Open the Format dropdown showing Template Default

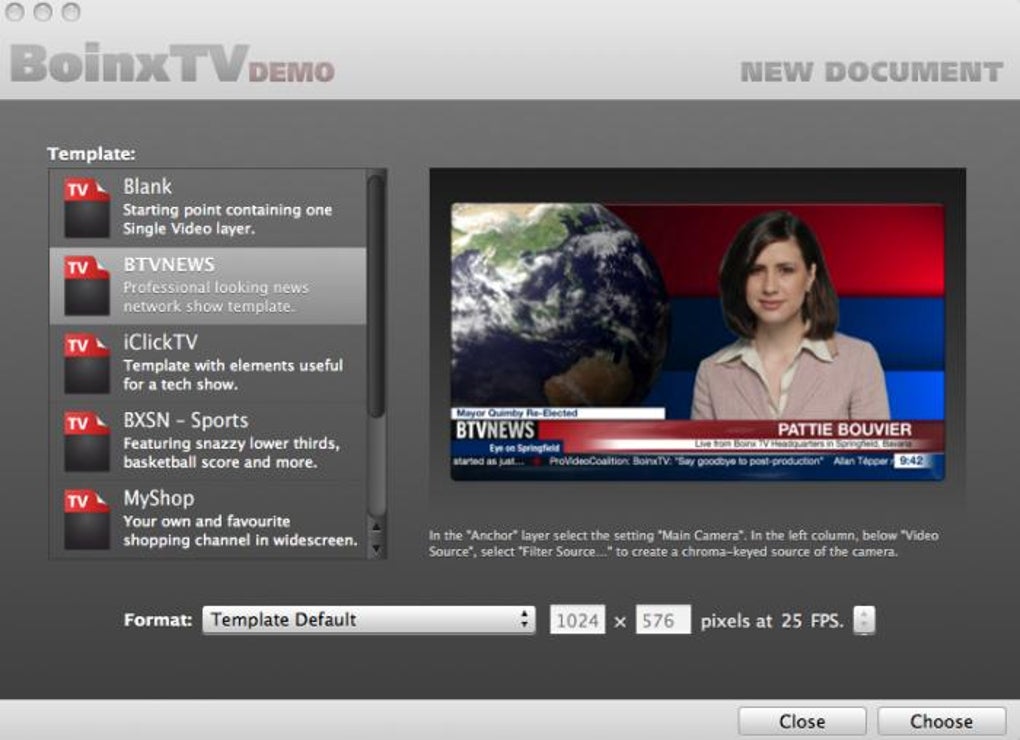point(369,620)
